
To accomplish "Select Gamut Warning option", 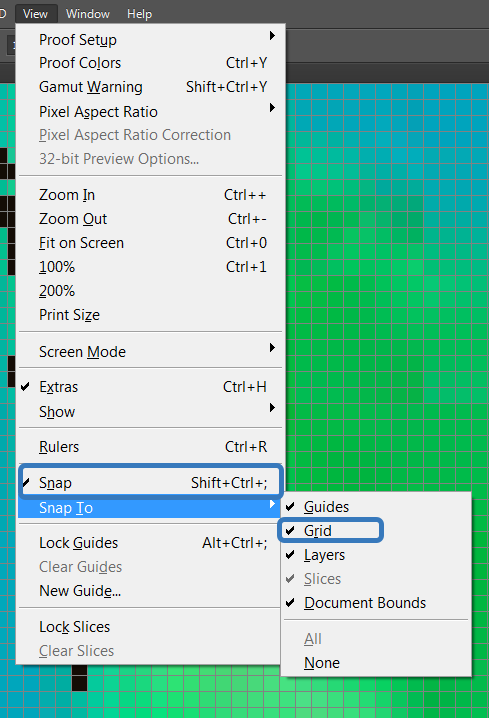I will click(150, 87).
